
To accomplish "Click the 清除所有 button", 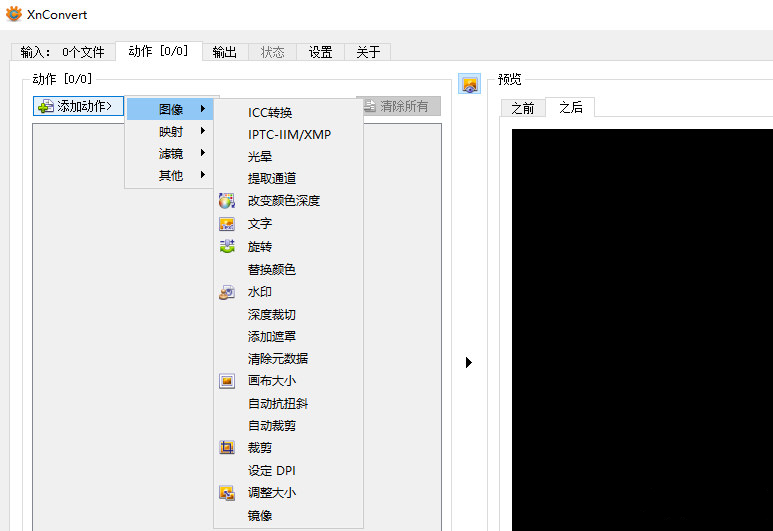I will pos(398,106).
